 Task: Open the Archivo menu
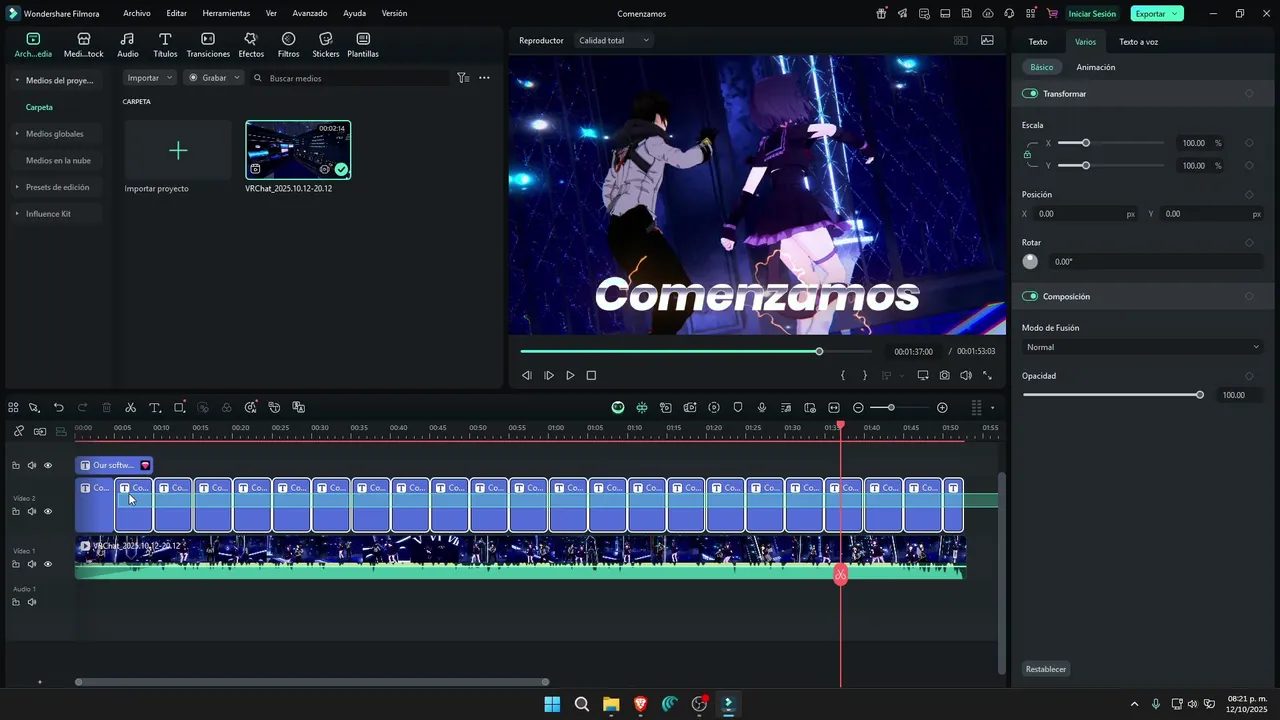pyautogui.click(x=137, y=14)
